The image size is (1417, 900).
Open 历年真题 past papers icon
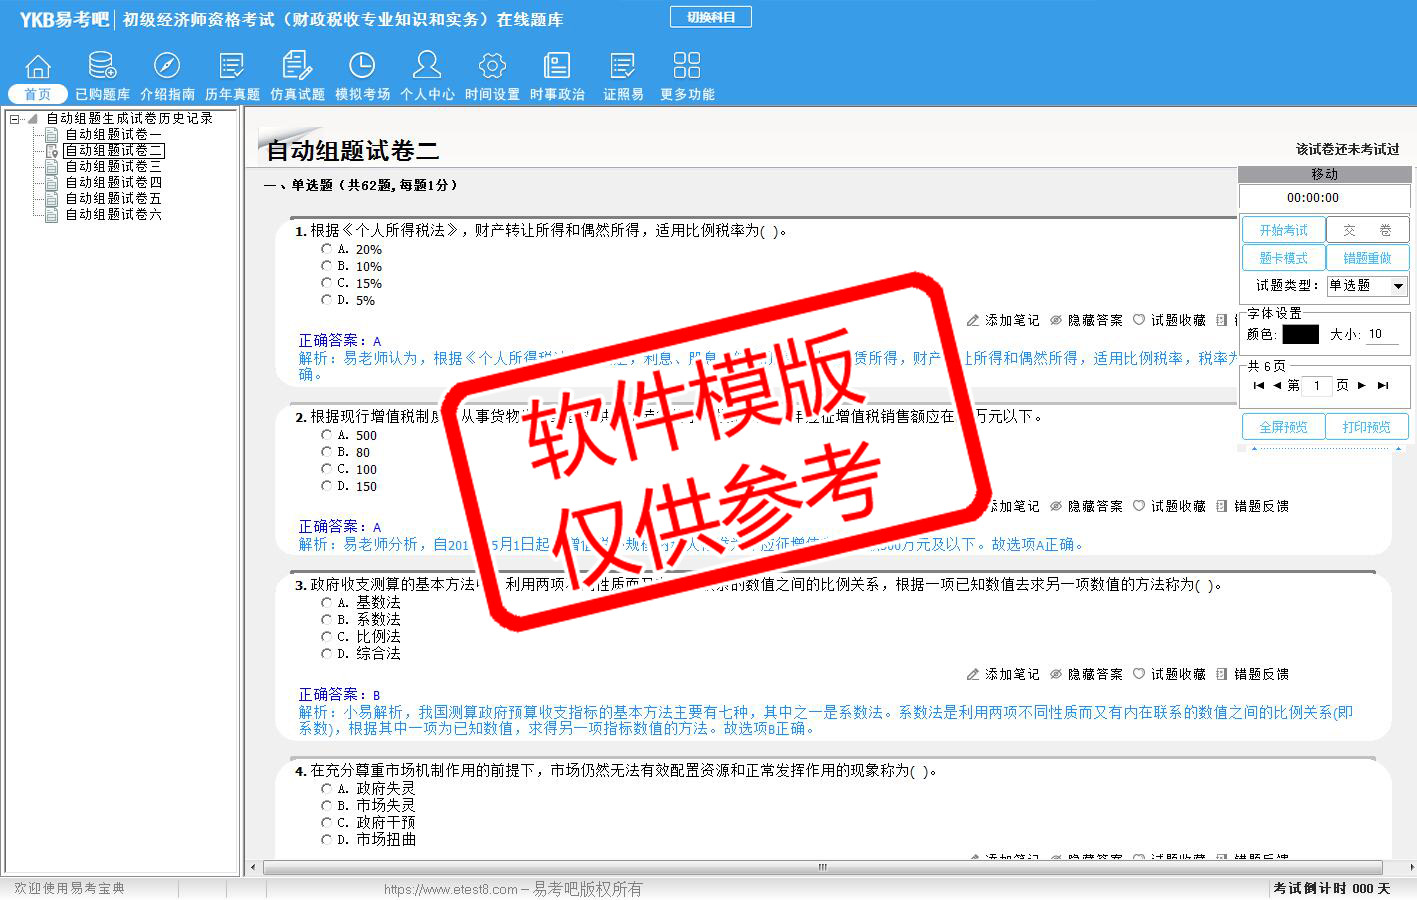[232, 67]
